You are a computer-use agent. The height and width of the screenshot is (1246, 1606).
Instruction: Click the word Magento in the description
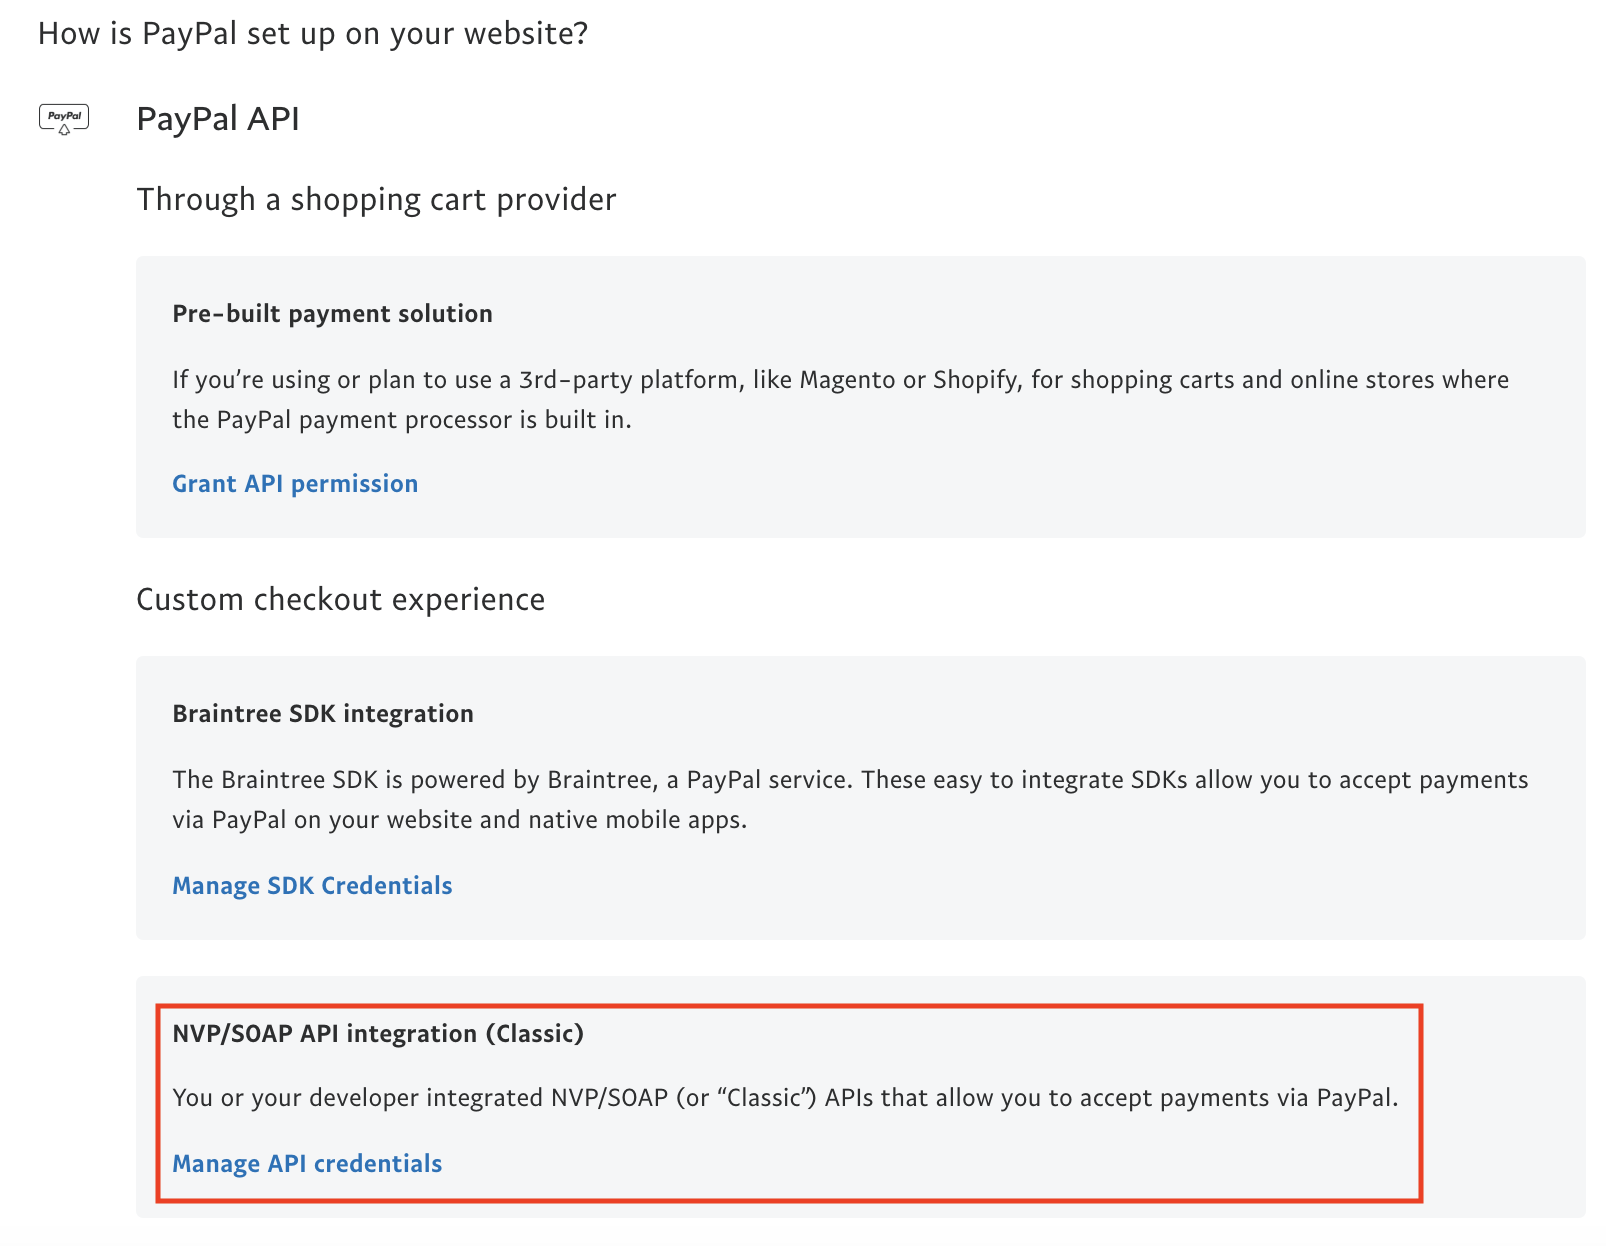(847, 380)
